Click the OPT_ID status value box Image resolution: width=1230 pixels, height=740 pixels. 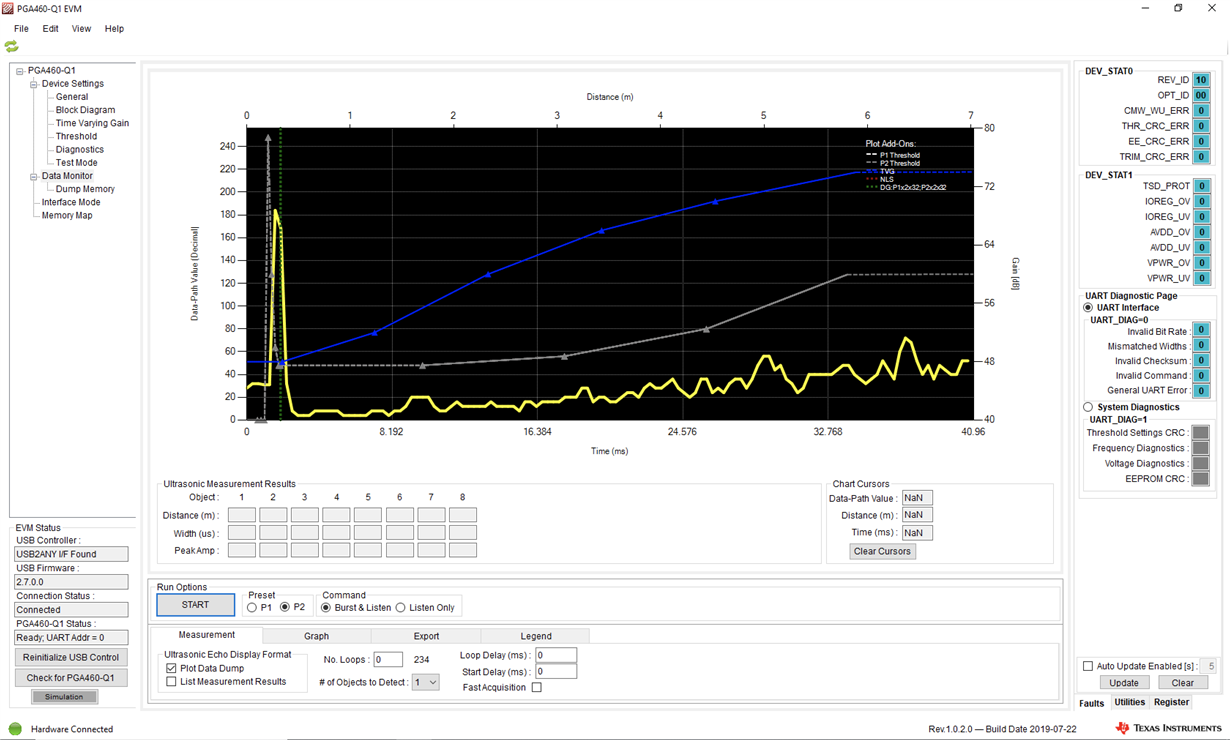1201,96
